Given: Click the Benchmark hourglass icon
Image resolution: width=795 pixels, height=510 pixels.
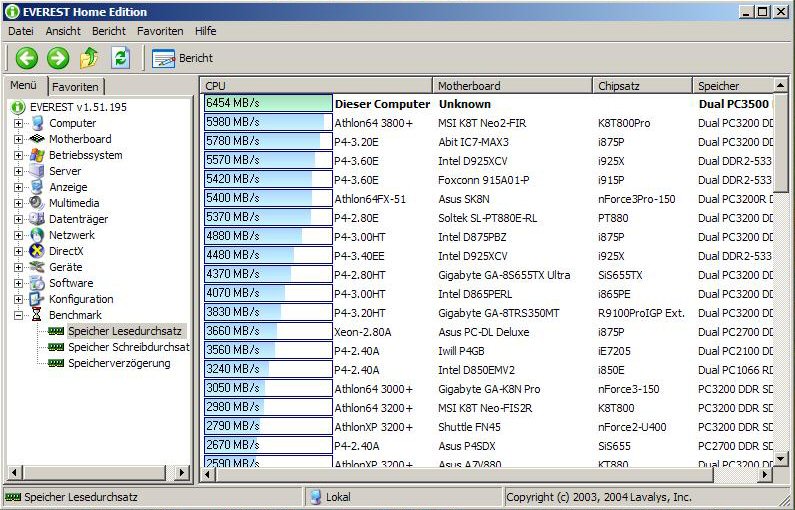Looking at the screenshot, I should pyautogui.click(x=37, y=315).
